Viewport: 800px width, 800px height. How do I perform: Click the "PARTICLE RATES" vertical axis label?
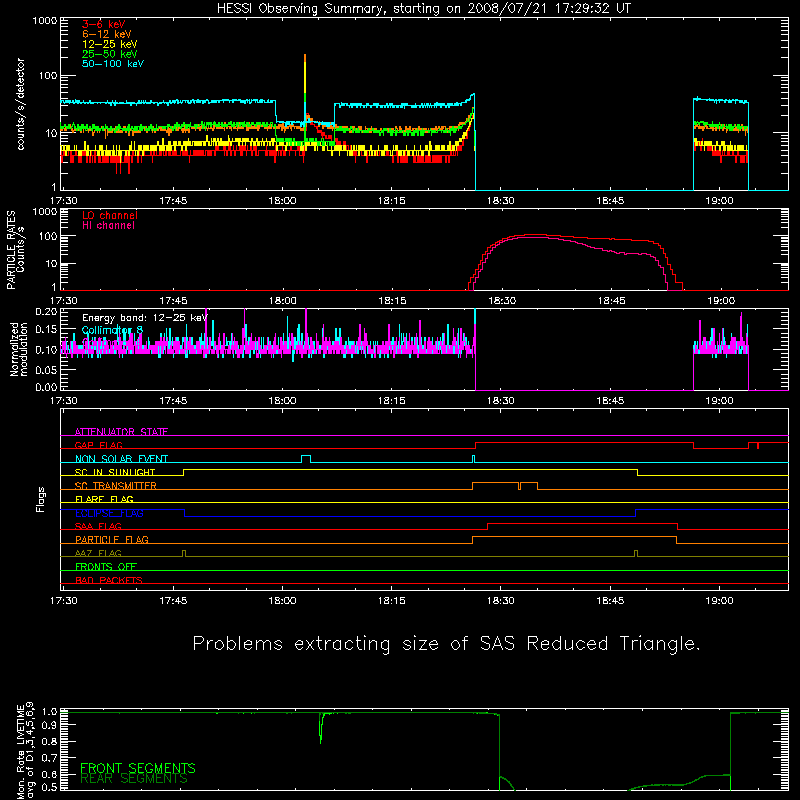(x=11, y=250)
